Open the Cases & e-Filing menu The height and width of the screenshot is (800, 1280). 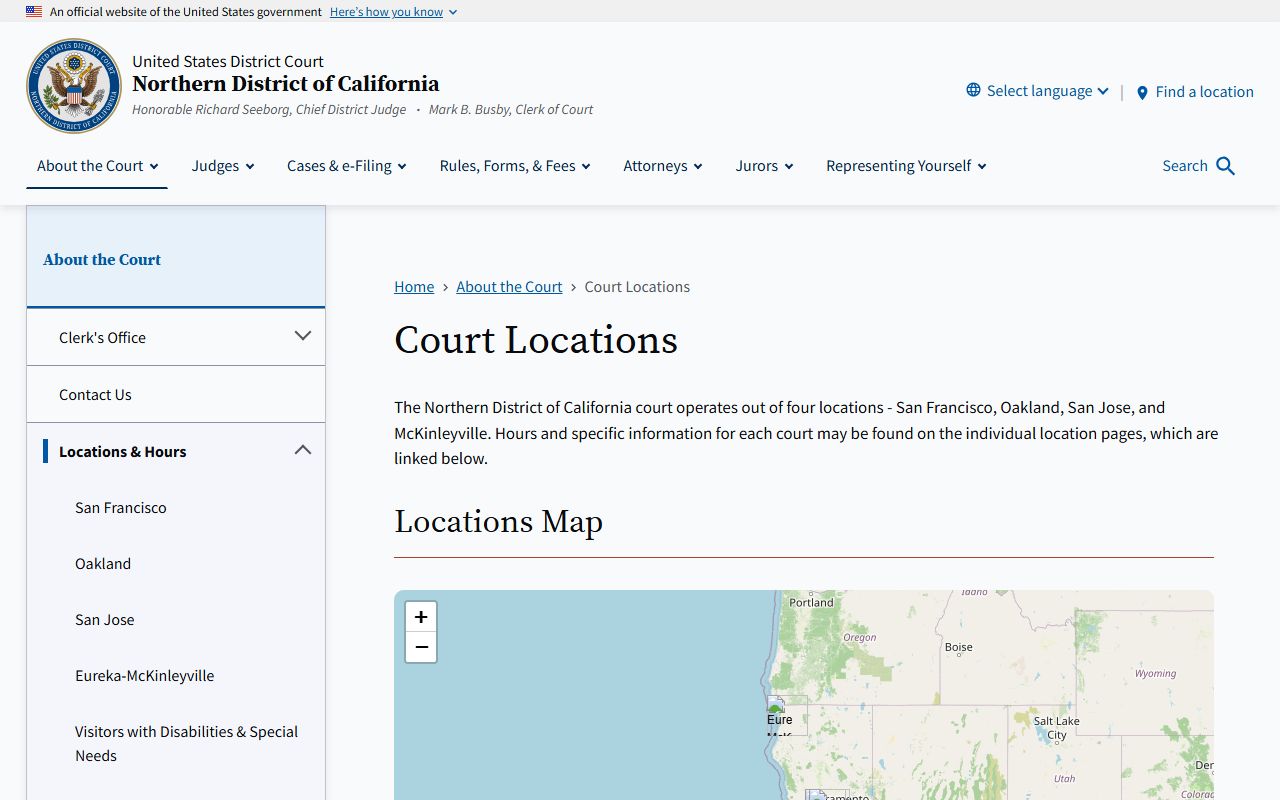[x=347, y=166]
